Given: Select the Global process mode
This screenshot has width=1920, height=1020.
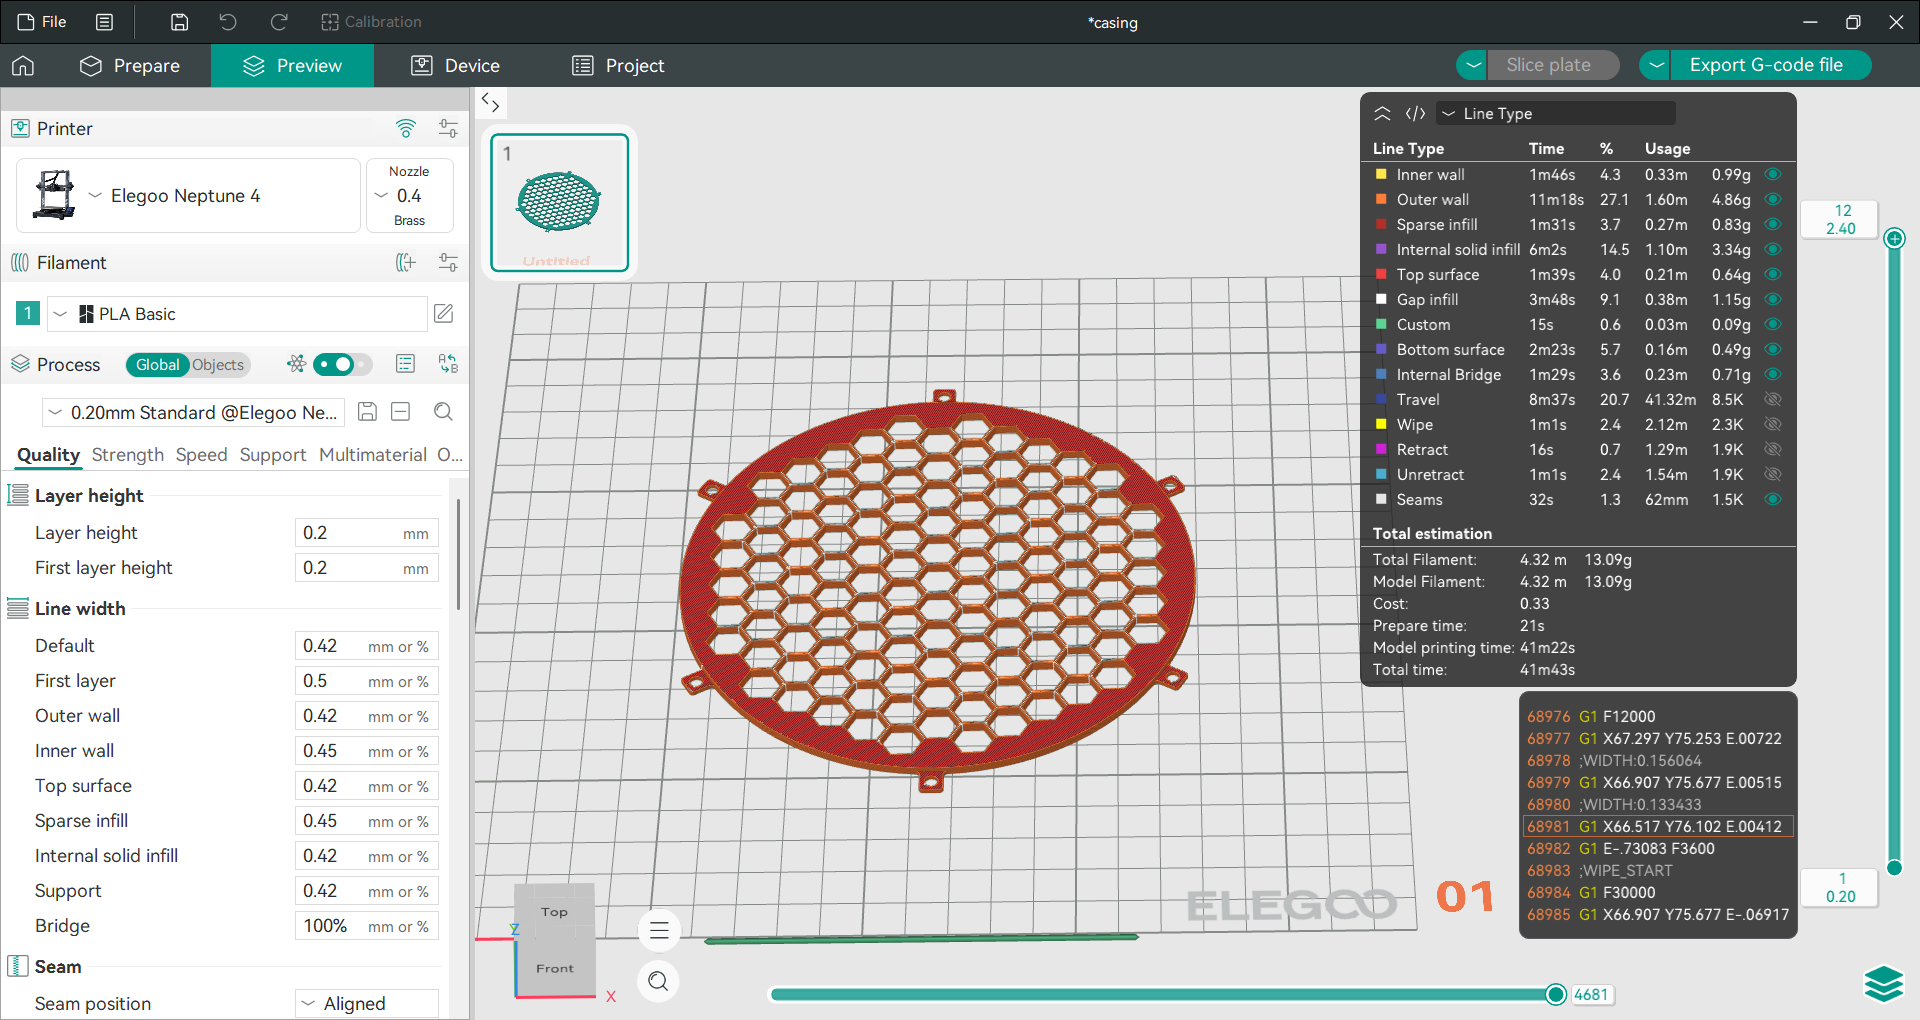Looking at the screenshot, I should tap(157, 365).
